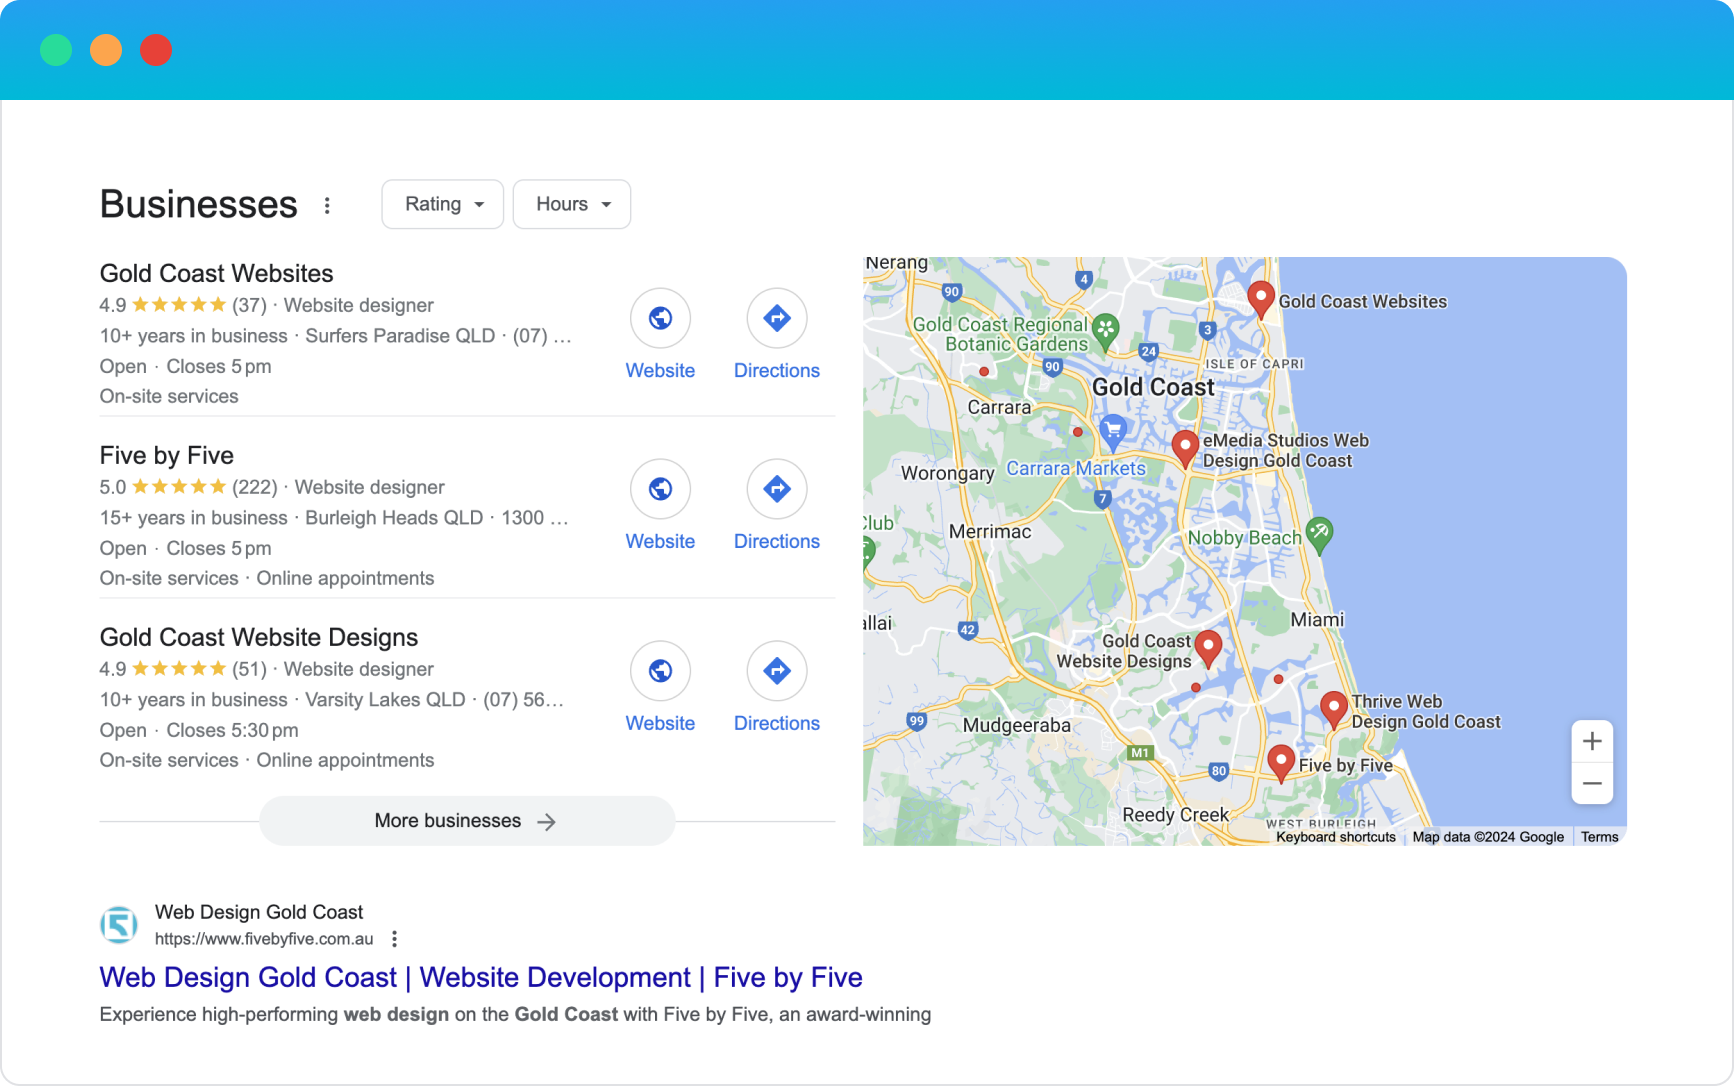Show the More businesses list
1734x1086 pixels.
click(467, 821)
